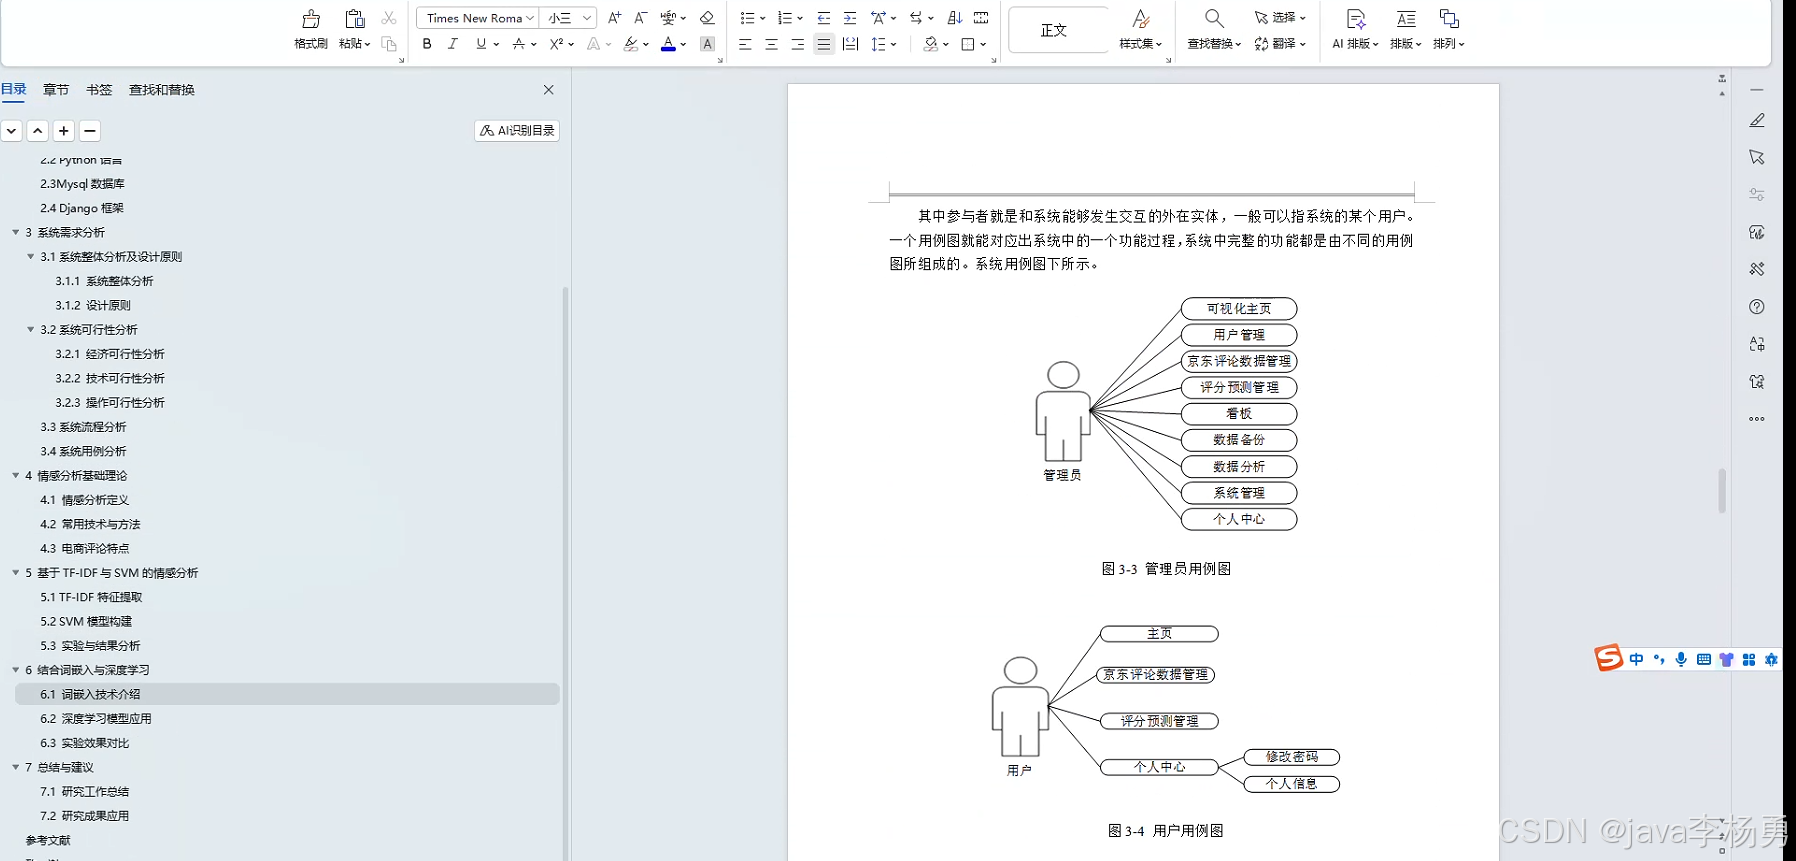Toggle superscript X² formatting
This screenshot has width=1796, height=861.
pyautogui.click(x=557, y=44)
